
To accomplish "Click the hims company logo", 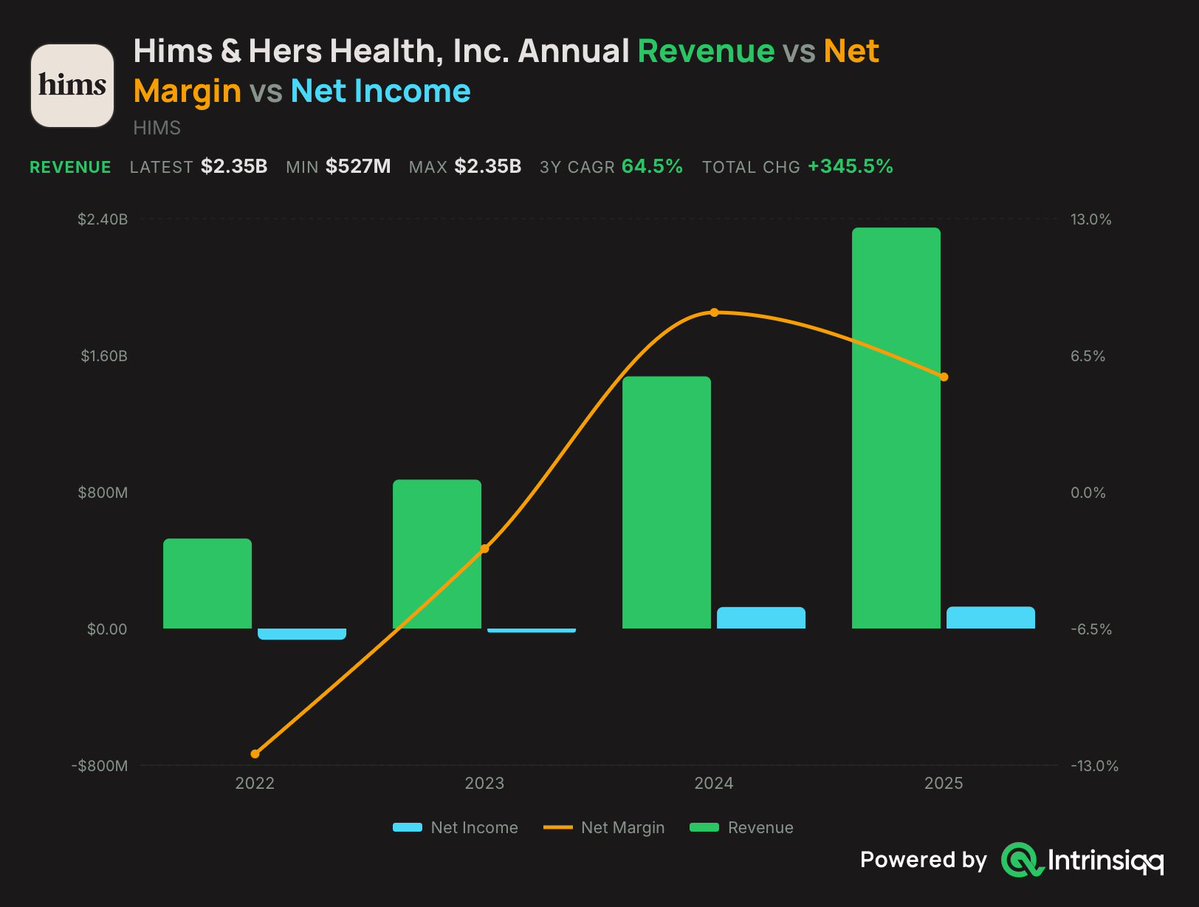I will pos(72,85).
